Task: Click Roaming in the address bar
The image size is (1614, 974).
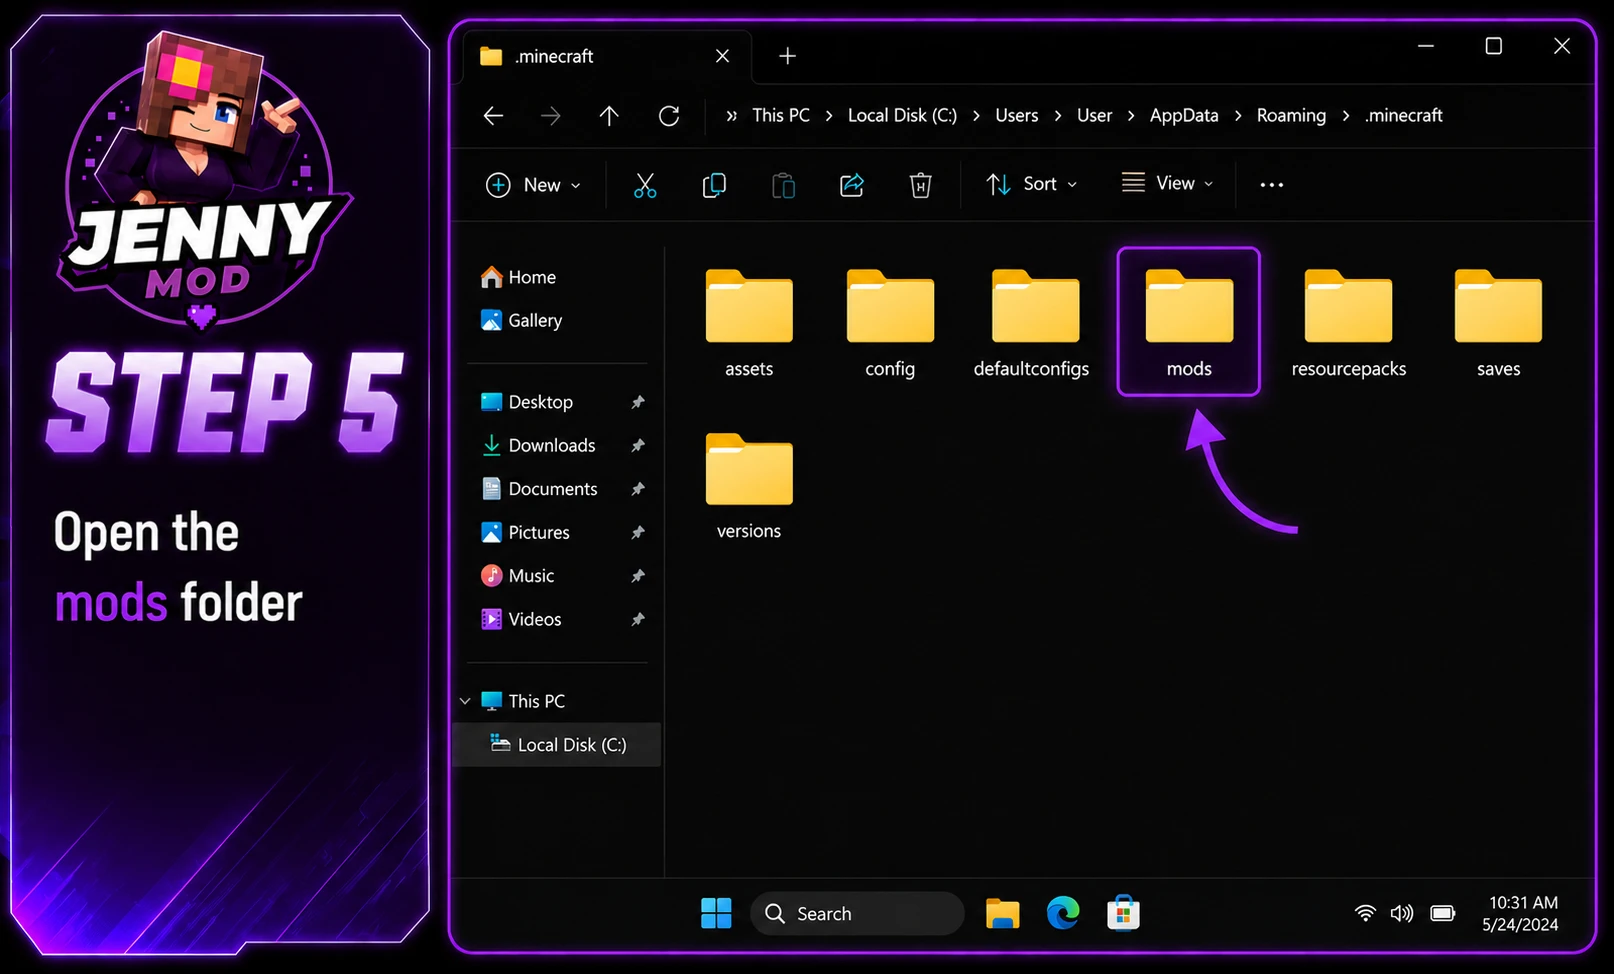Action: [1291, 116]
